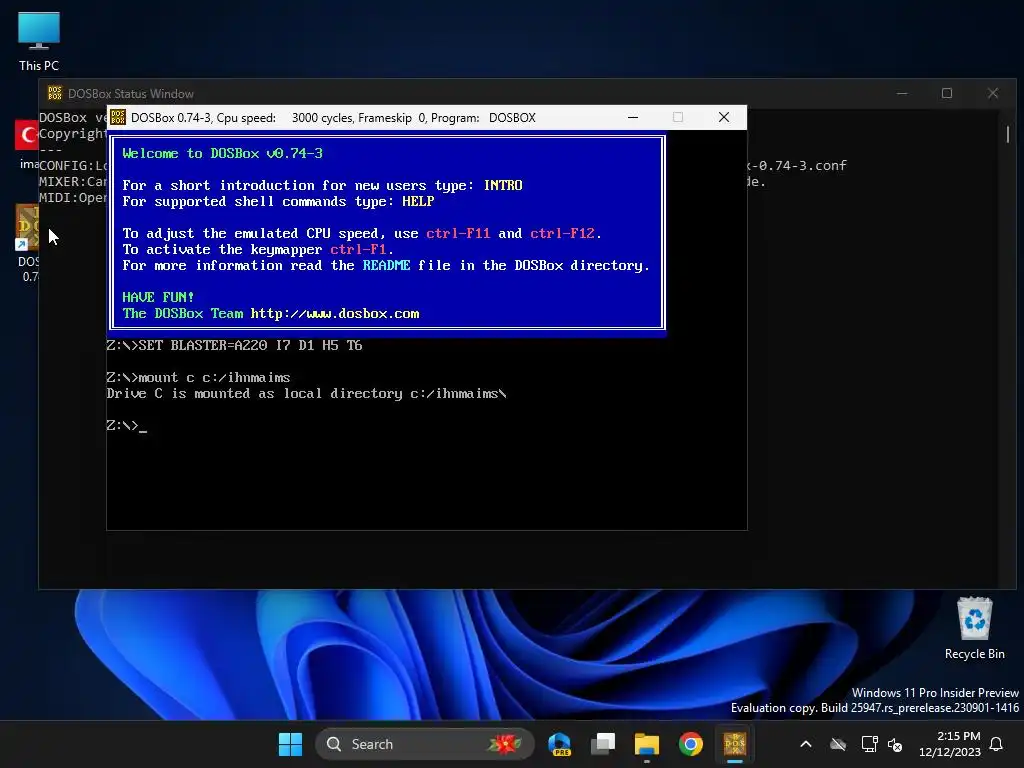This screenshot has height=768, width=1024.
Task: Open the Recycle Bin desktop icon
Action: click(974, 628)
